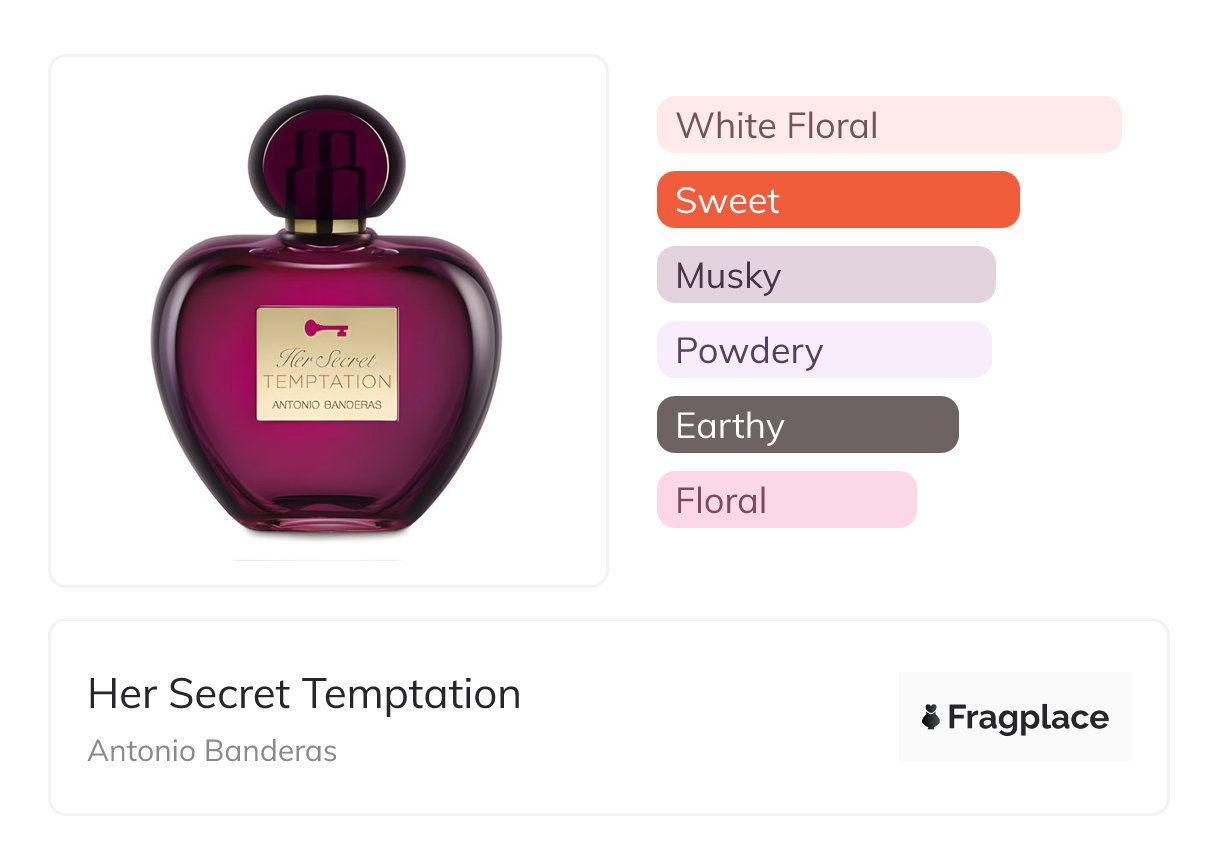Click TEMPTATION text on the gold label

(x=327, y=382)
